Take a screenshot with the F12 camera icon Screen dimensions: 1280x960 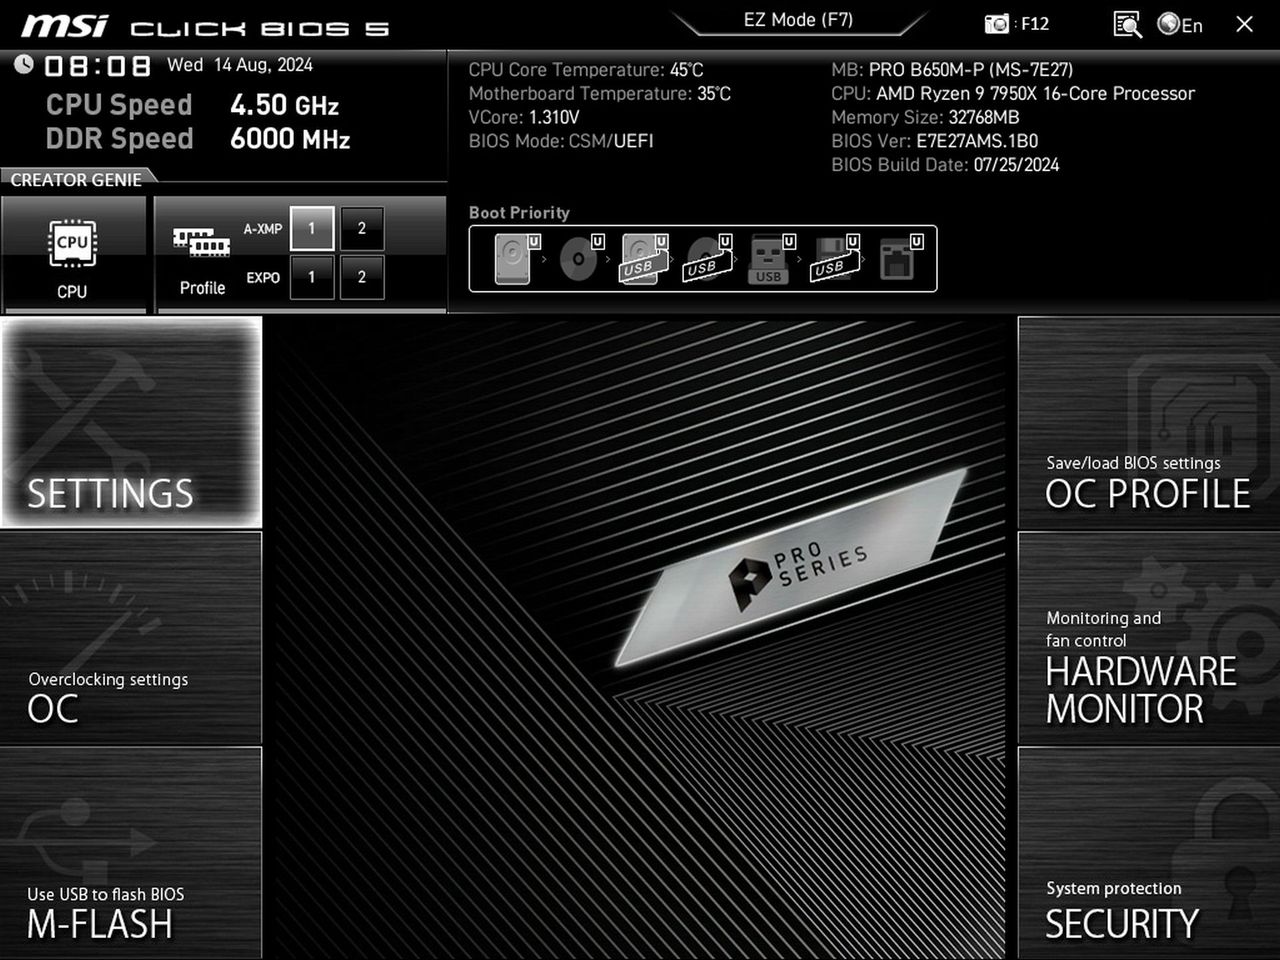[997, 24]
